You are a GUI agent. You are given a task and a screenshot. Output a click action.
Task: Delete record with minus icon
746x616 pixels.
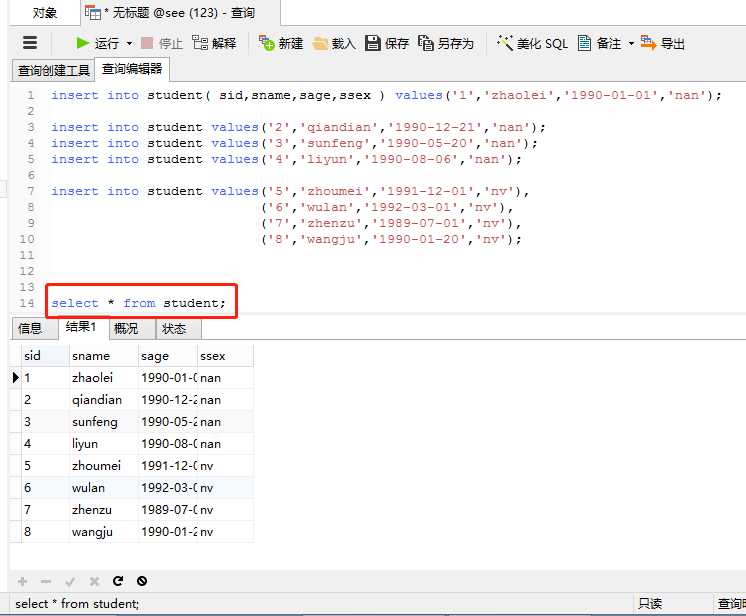46,581
